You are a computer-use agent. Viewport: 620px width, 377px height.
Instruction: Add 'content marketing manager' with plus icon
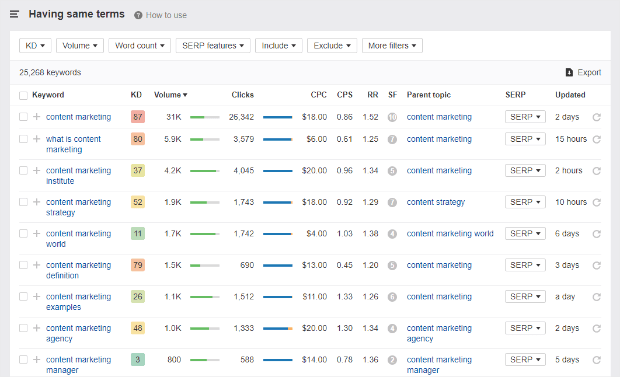pos(36,359)
